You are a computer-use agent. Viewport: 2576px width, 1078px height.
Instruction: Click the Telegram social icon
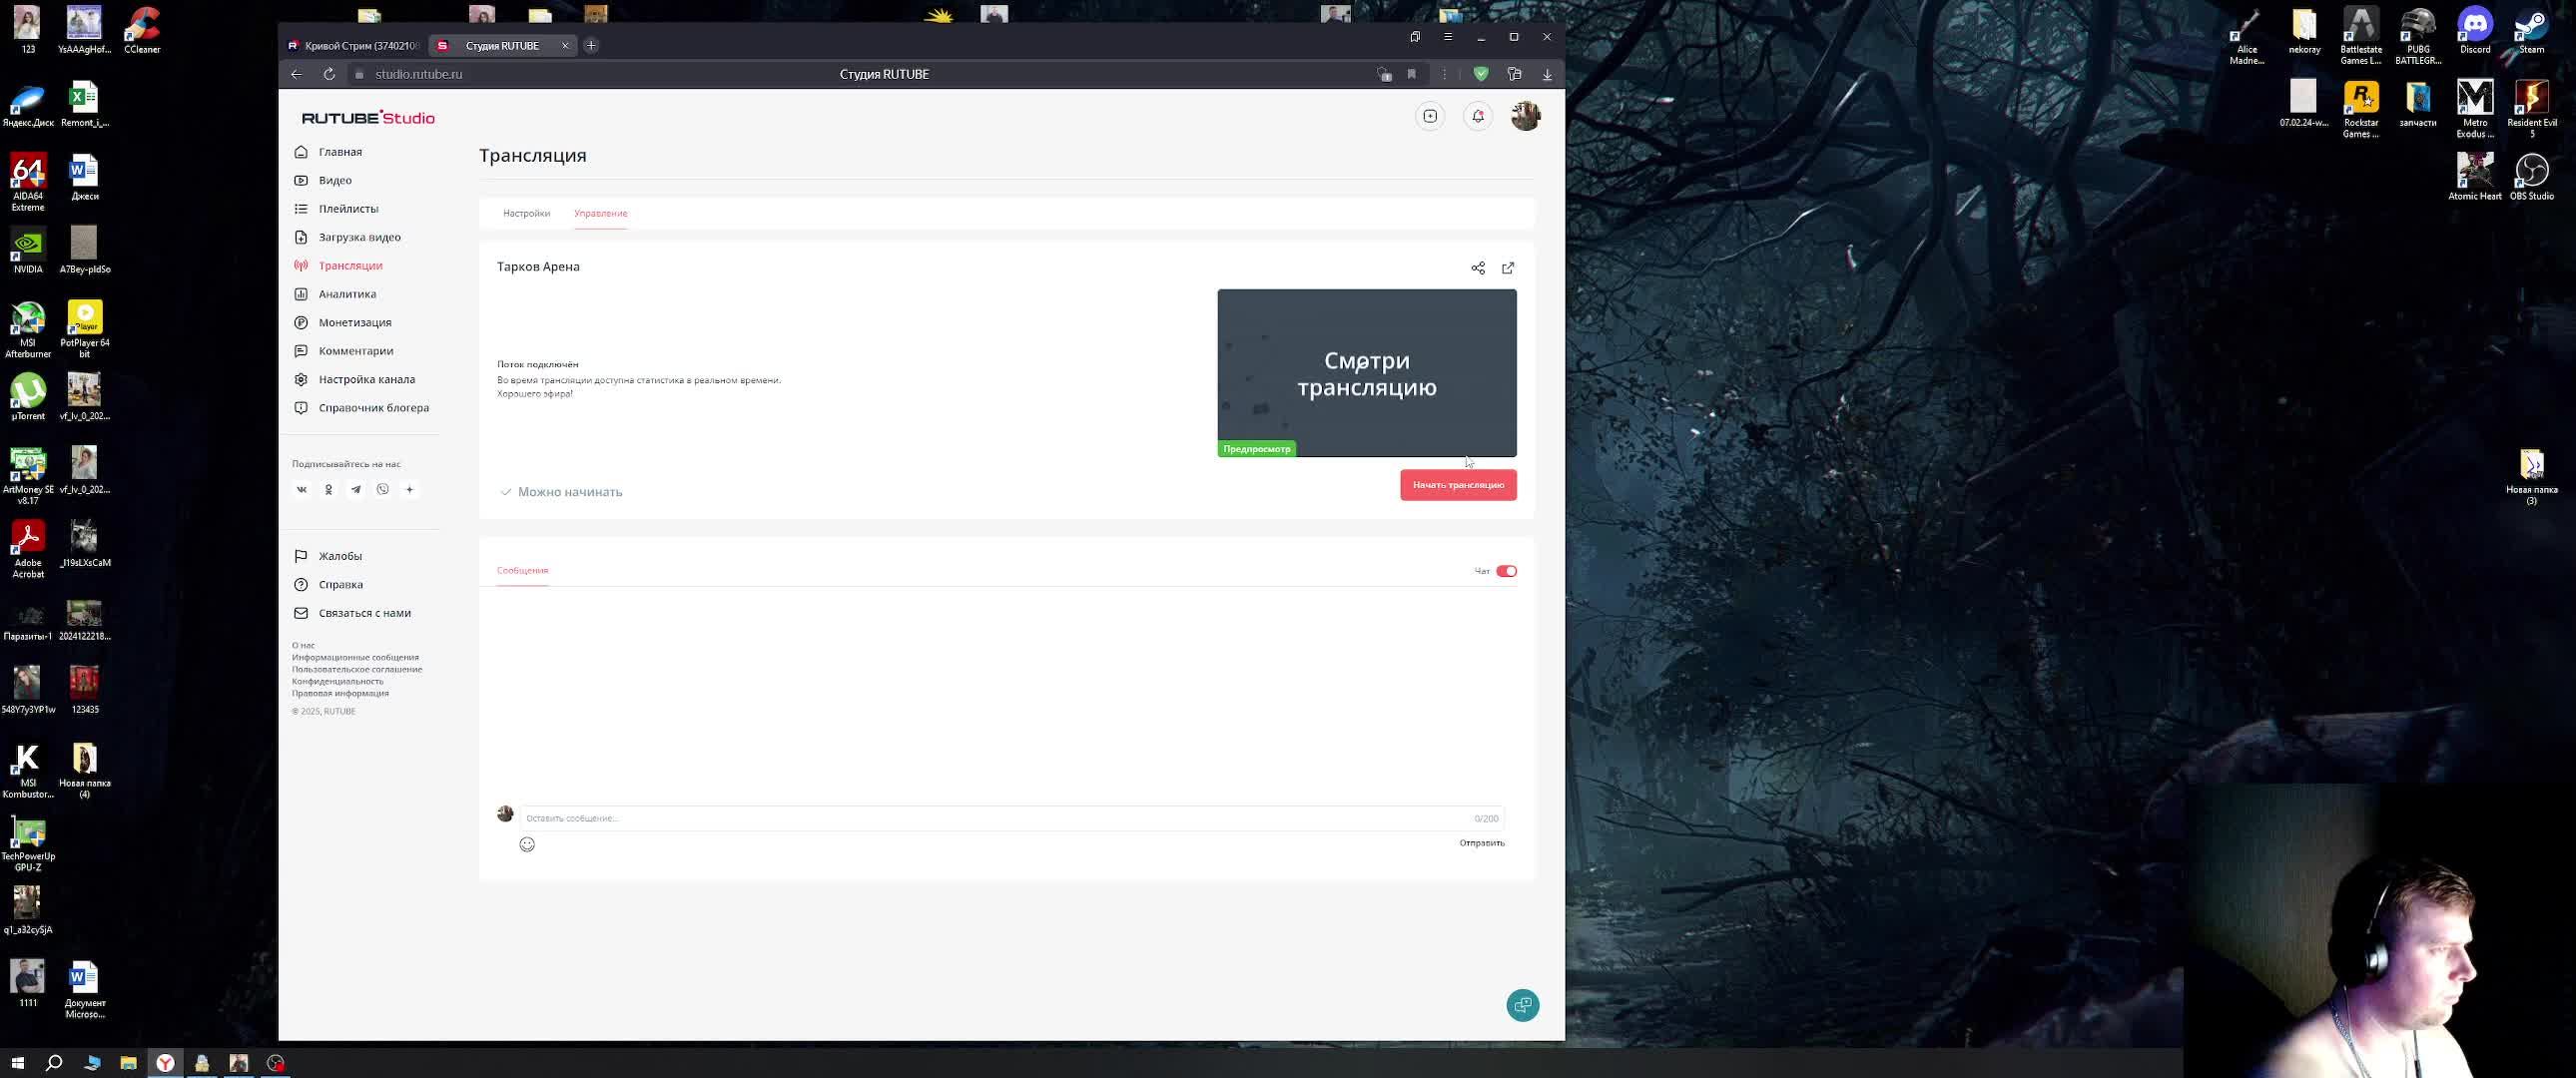355,489
